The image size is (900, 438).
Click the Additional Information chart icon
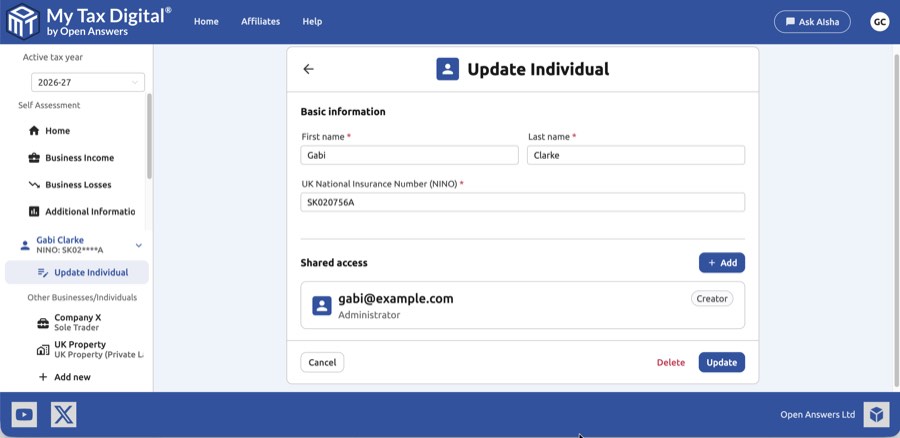(34, 211)
